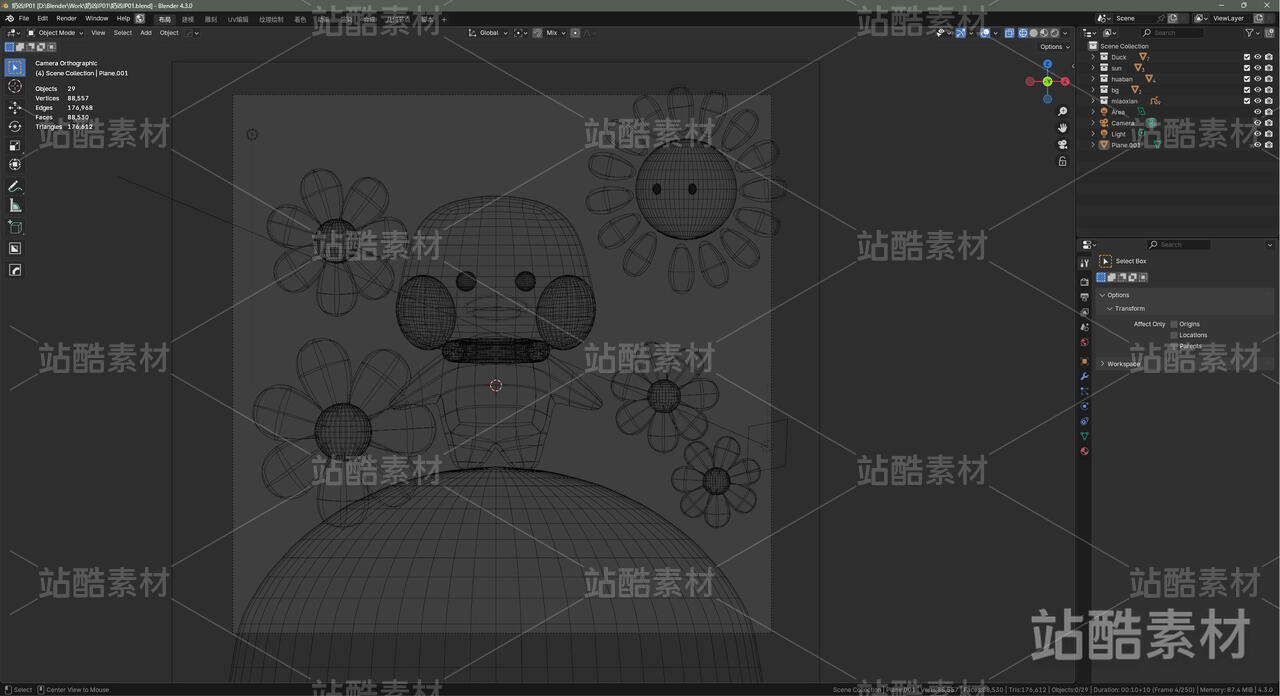Open the Object Mode dropdown
The image size is (1280, 696).
(x=57, y=33)
